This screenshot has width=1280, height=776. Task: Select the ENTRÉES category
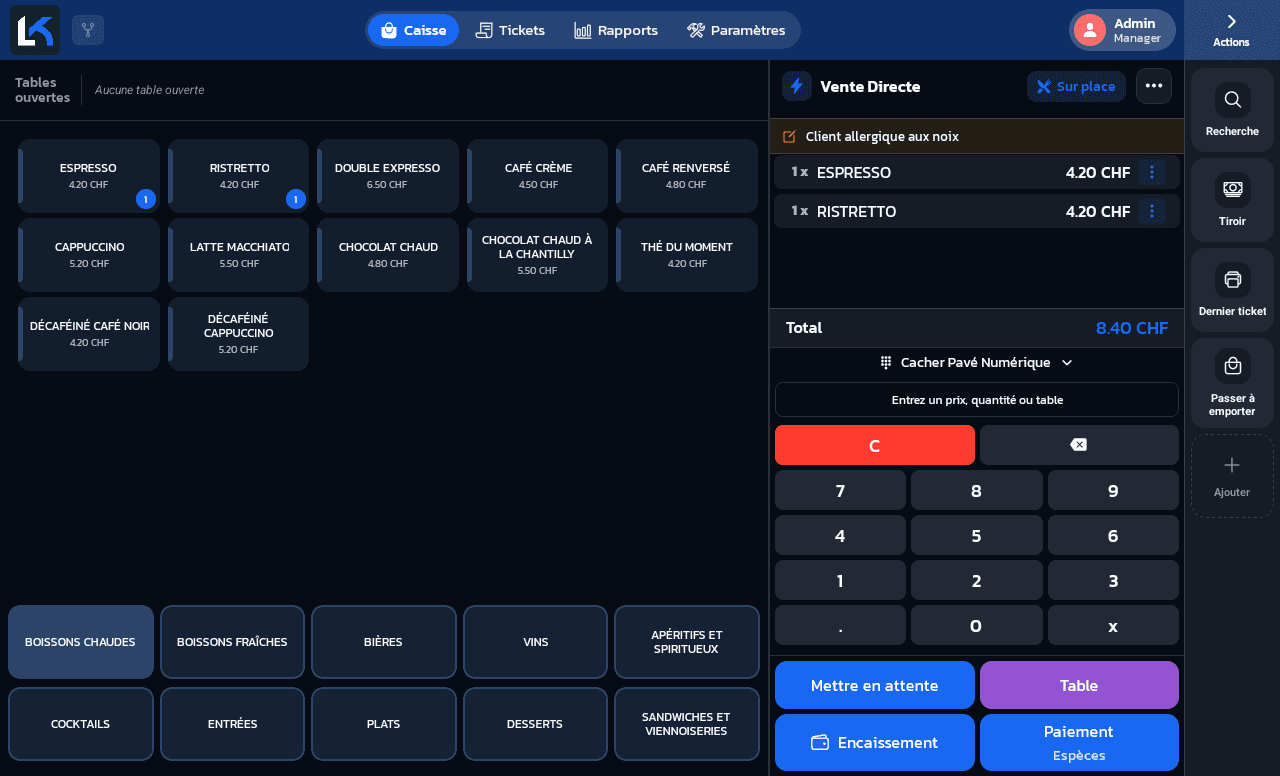click(x=232, y=724)
